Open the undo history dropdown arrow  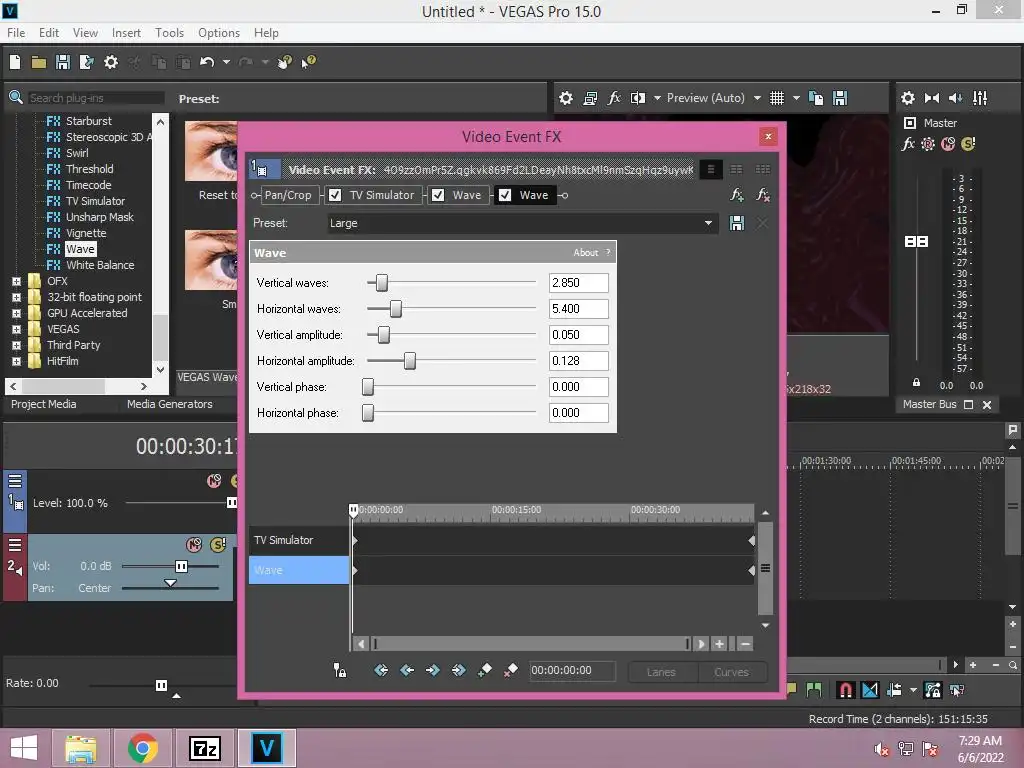coord(227,62)
